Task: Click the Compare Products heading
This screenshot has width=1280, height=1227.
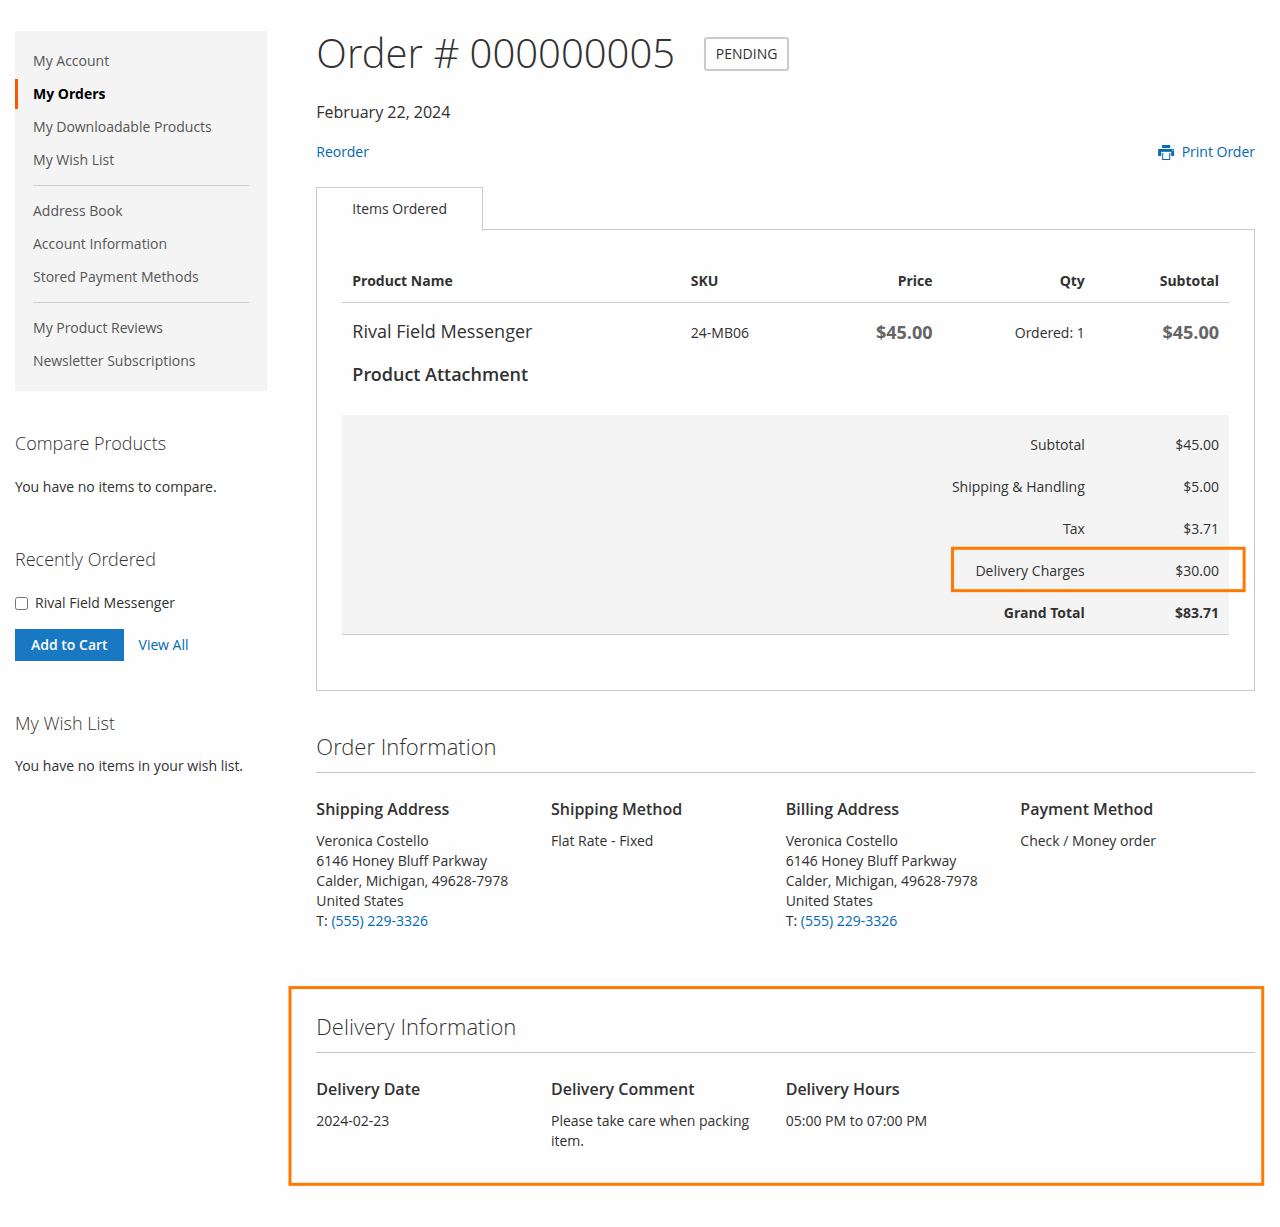Action: coord(91,444)
